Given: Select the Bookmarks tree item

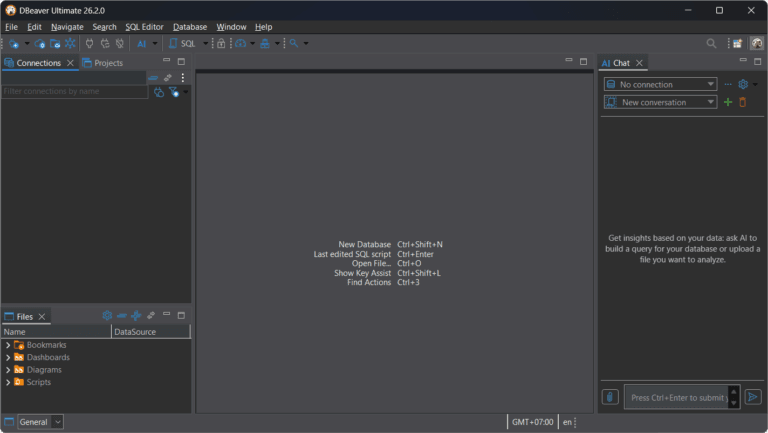Looking at the screenshot, I should 46,345.
